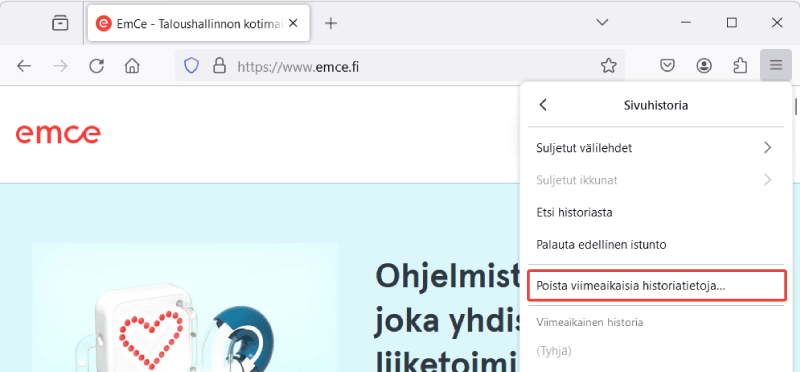This screenshot has width=800, height=372.
Task: Go back from Sivuhistoria submenu
Action: point(543,105)
